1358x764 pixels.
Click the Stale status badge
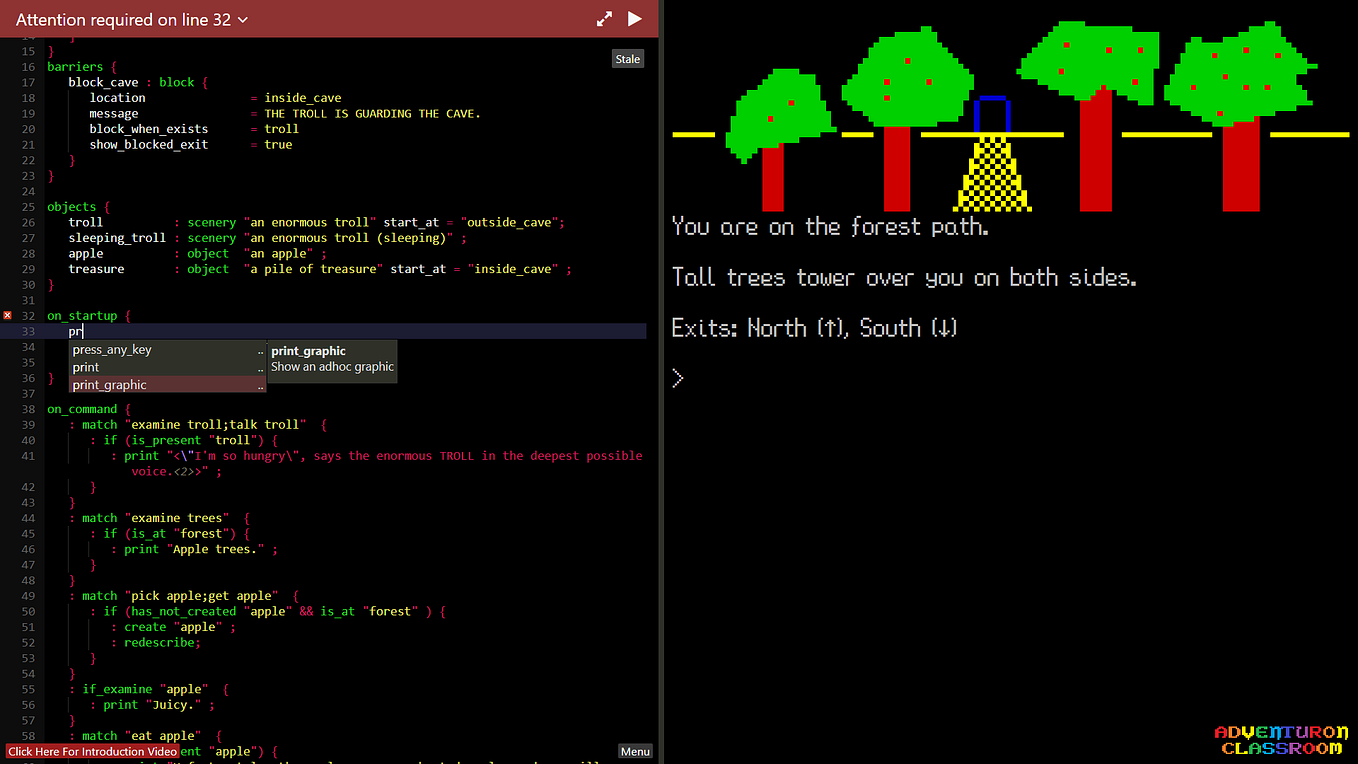(x=627, y=58)
